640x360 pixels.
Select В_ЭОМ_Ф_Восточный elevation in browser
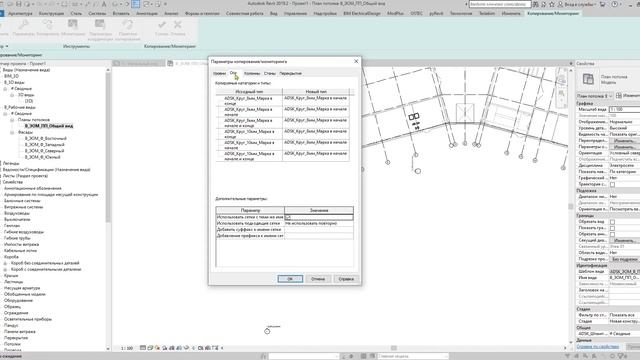point(45,138)
